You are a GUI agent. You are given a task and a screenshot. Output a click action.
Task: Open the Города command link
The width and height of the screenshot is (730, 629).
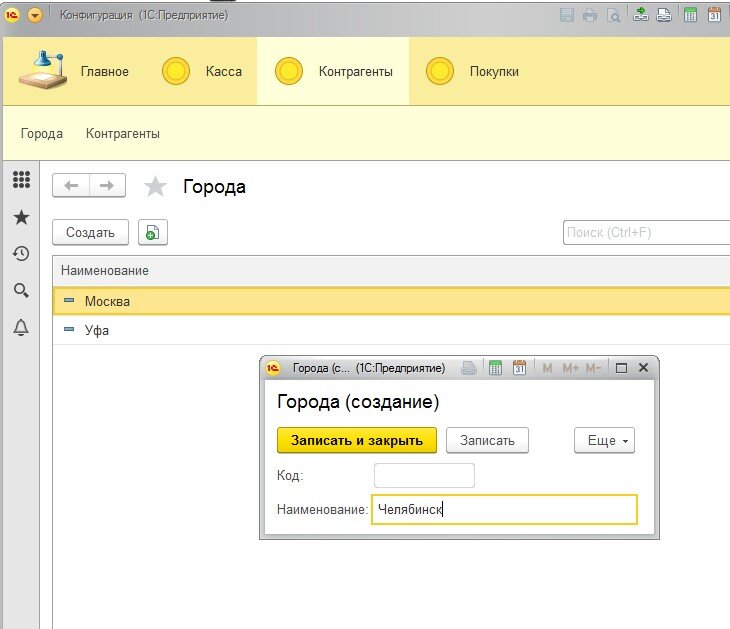pos(42,134)
